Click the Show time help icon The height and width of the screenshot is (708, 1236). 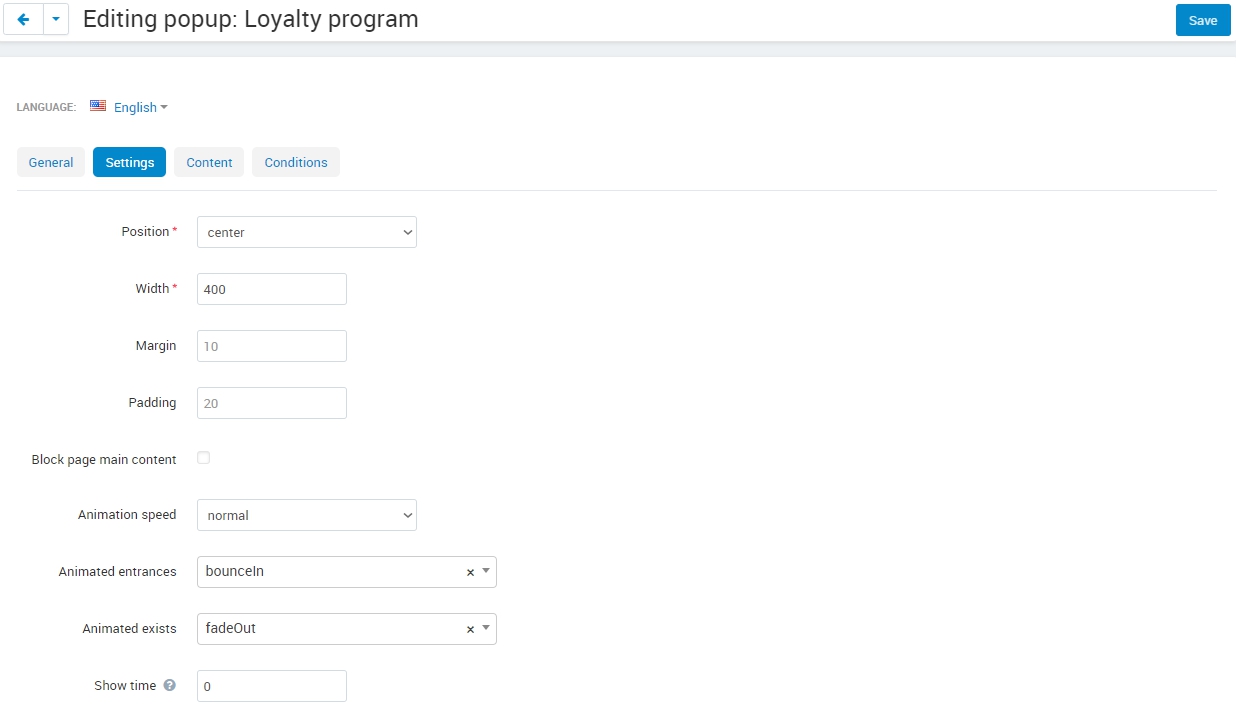tap(169, 686)
